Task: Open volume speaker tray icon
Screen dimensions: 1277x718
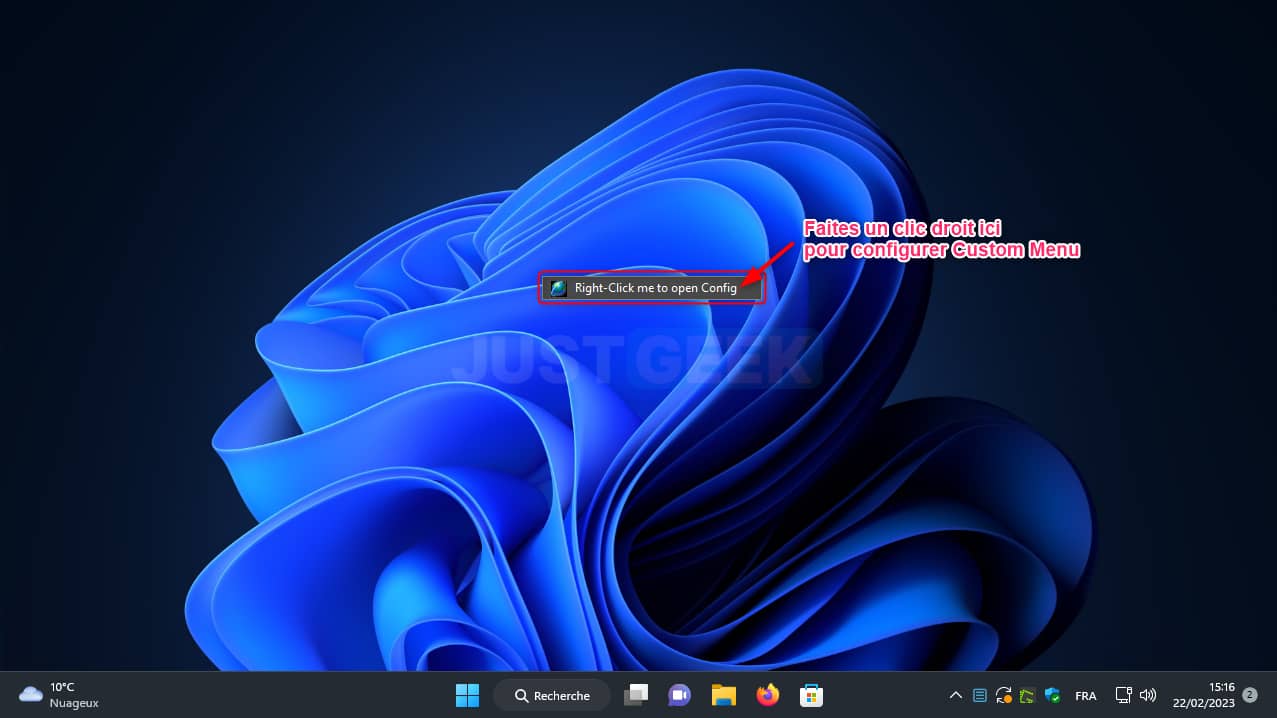Action: click(1148, 695)
